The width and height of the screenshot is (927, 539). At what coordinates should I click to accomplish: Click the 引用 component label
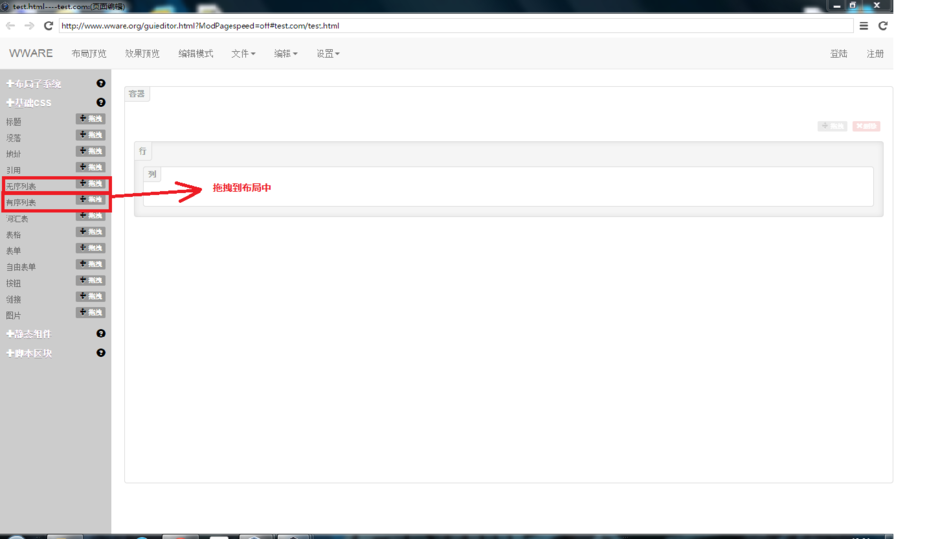coord(14,170)
